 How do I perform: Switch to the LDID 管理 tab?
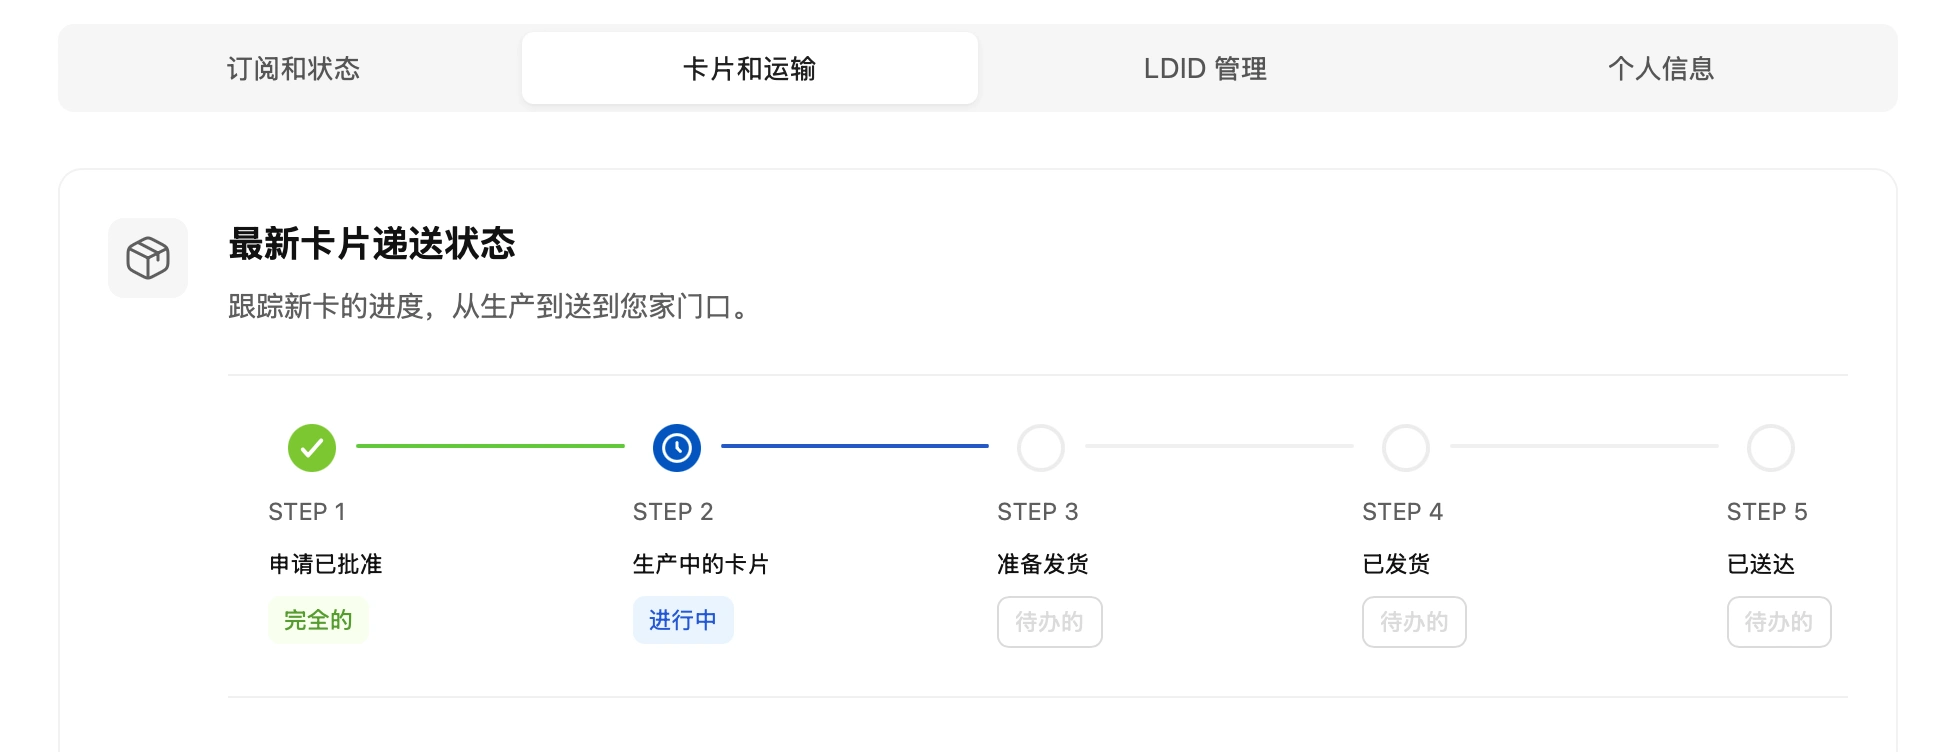point(1205,69)
